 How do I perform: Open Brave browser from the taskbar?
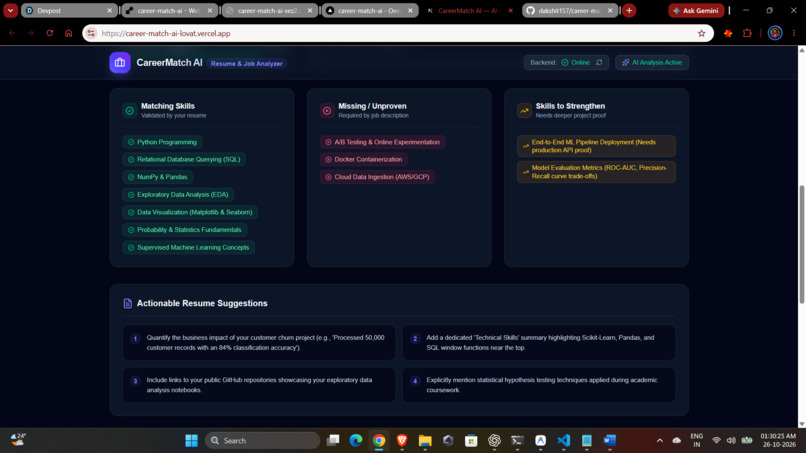pyautogui.click(x=402, y=441)
